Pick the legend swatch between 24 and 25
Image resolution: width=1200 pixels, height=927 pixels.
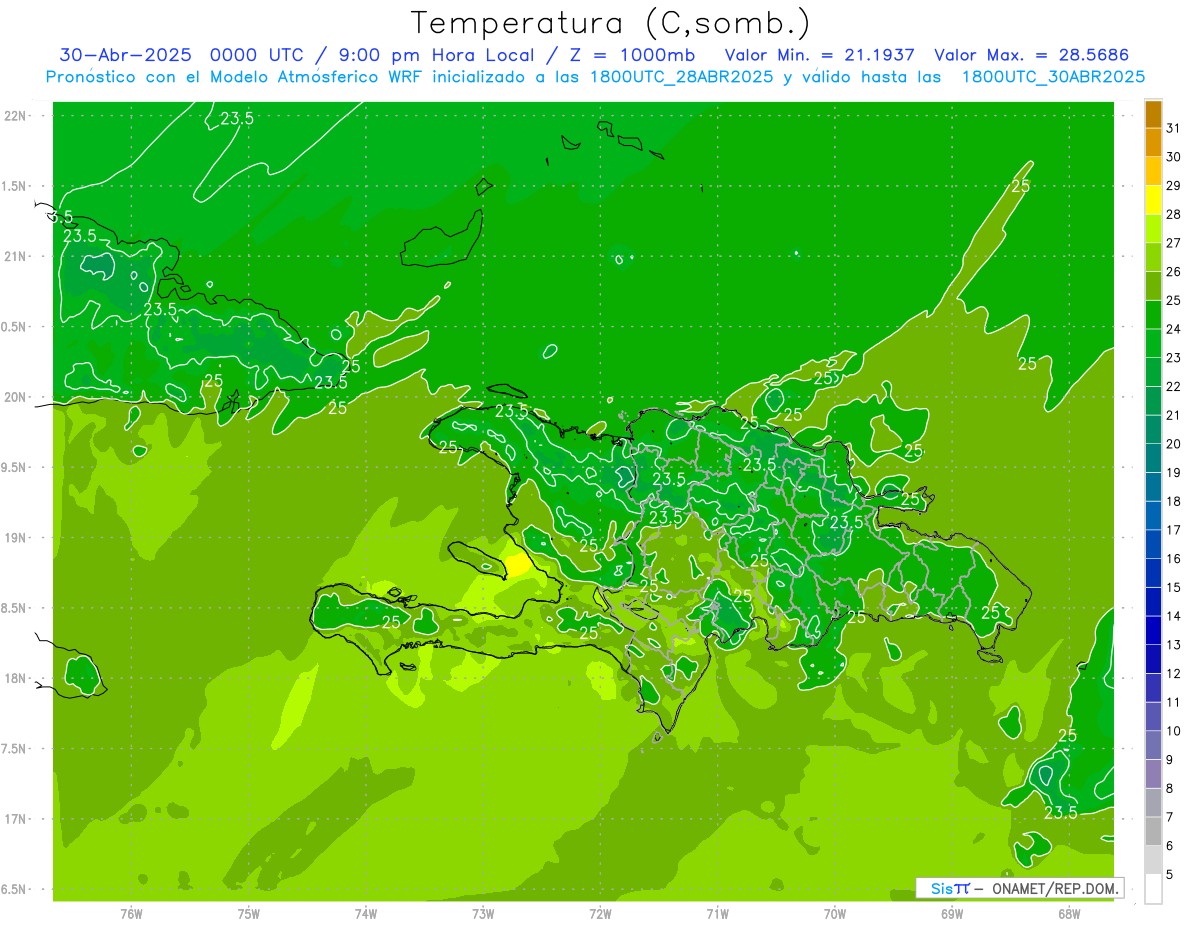point(1153,314)
